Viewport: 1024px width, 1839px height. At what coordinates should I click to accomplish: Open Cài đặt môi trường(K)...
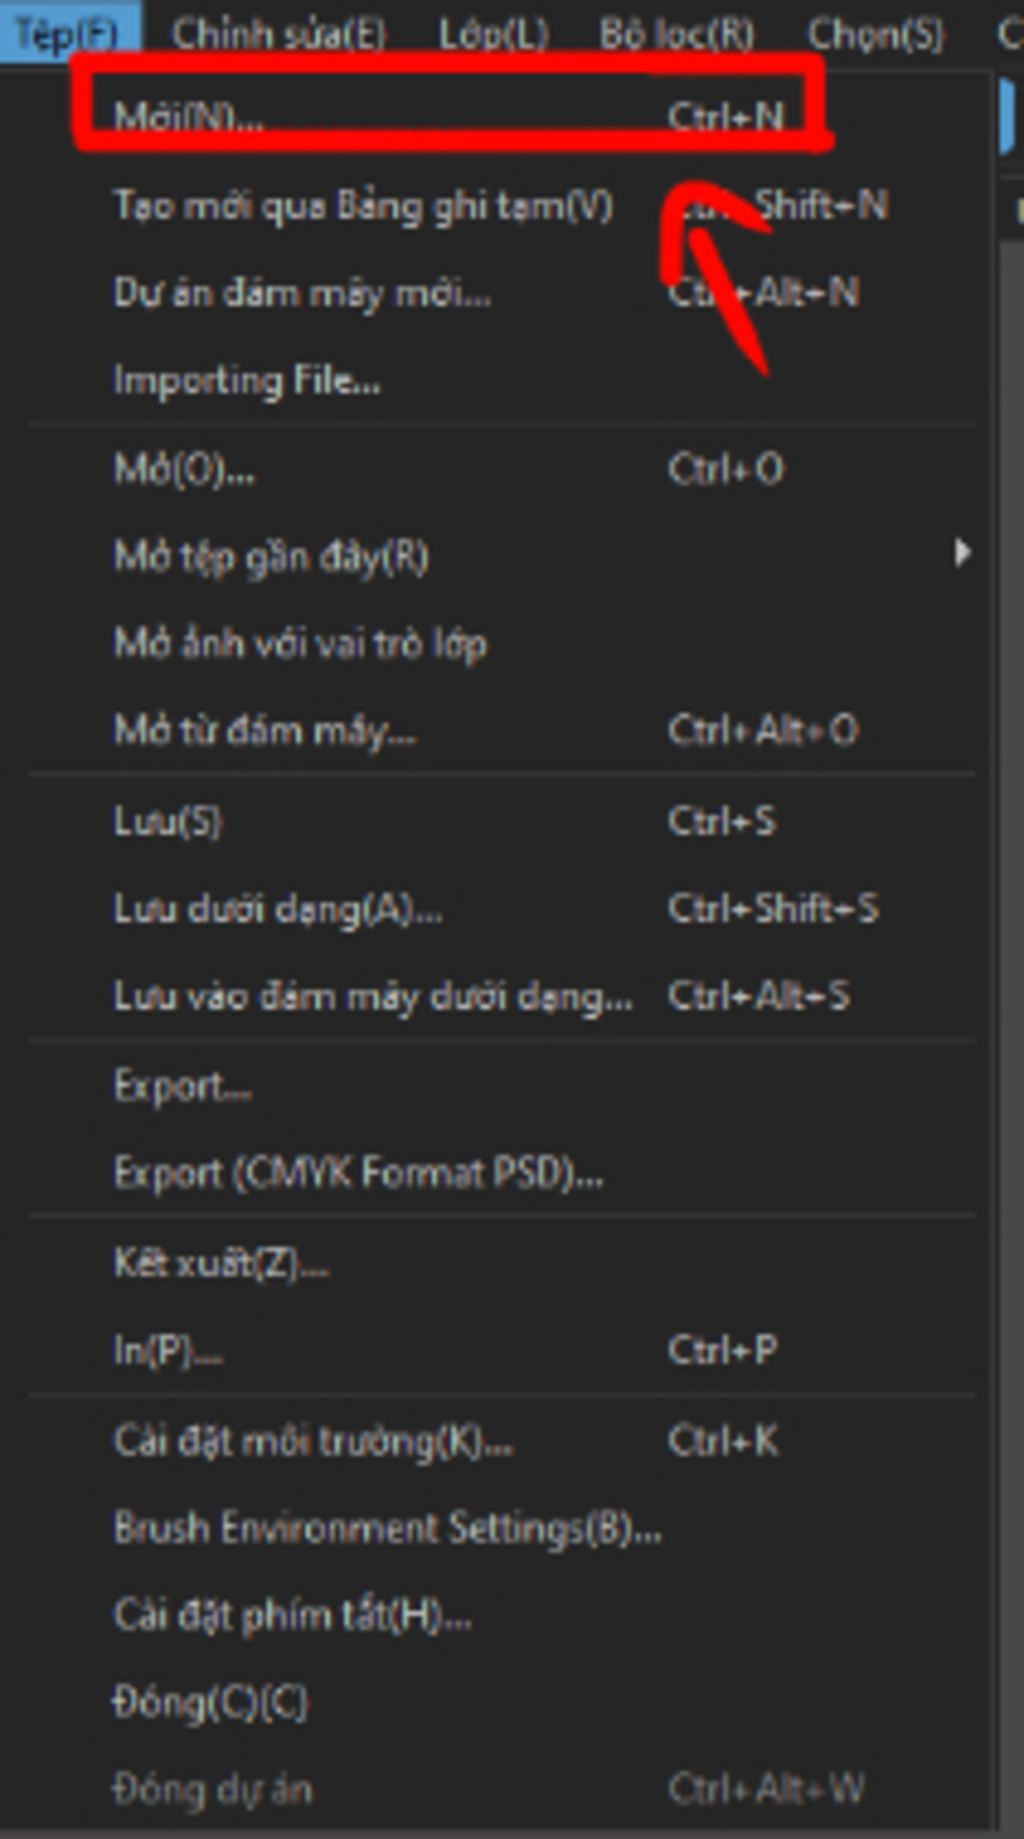pos(313,1441)
